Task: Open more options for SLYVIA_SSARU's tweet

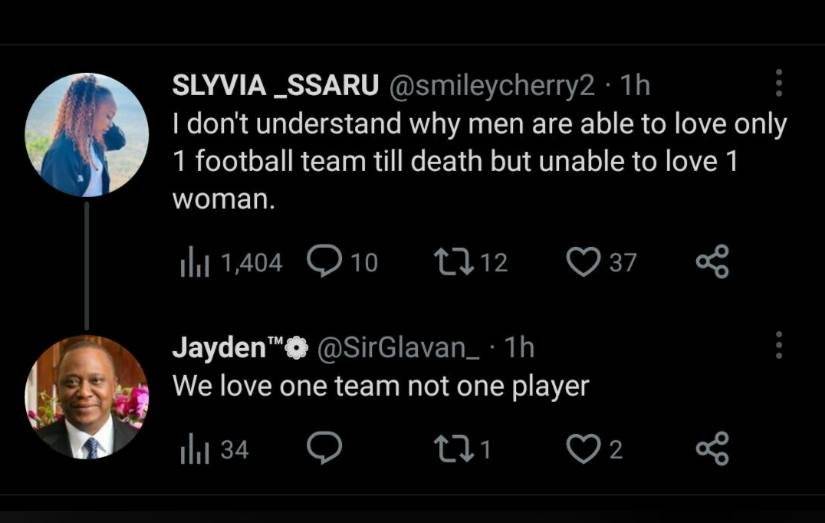Action: (x=779, y=83)
